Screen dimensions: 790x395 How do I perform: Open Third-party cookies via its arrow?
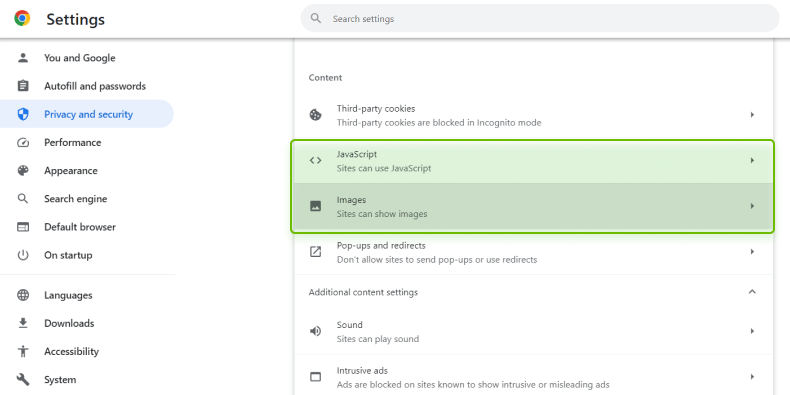tap(752, 115)
